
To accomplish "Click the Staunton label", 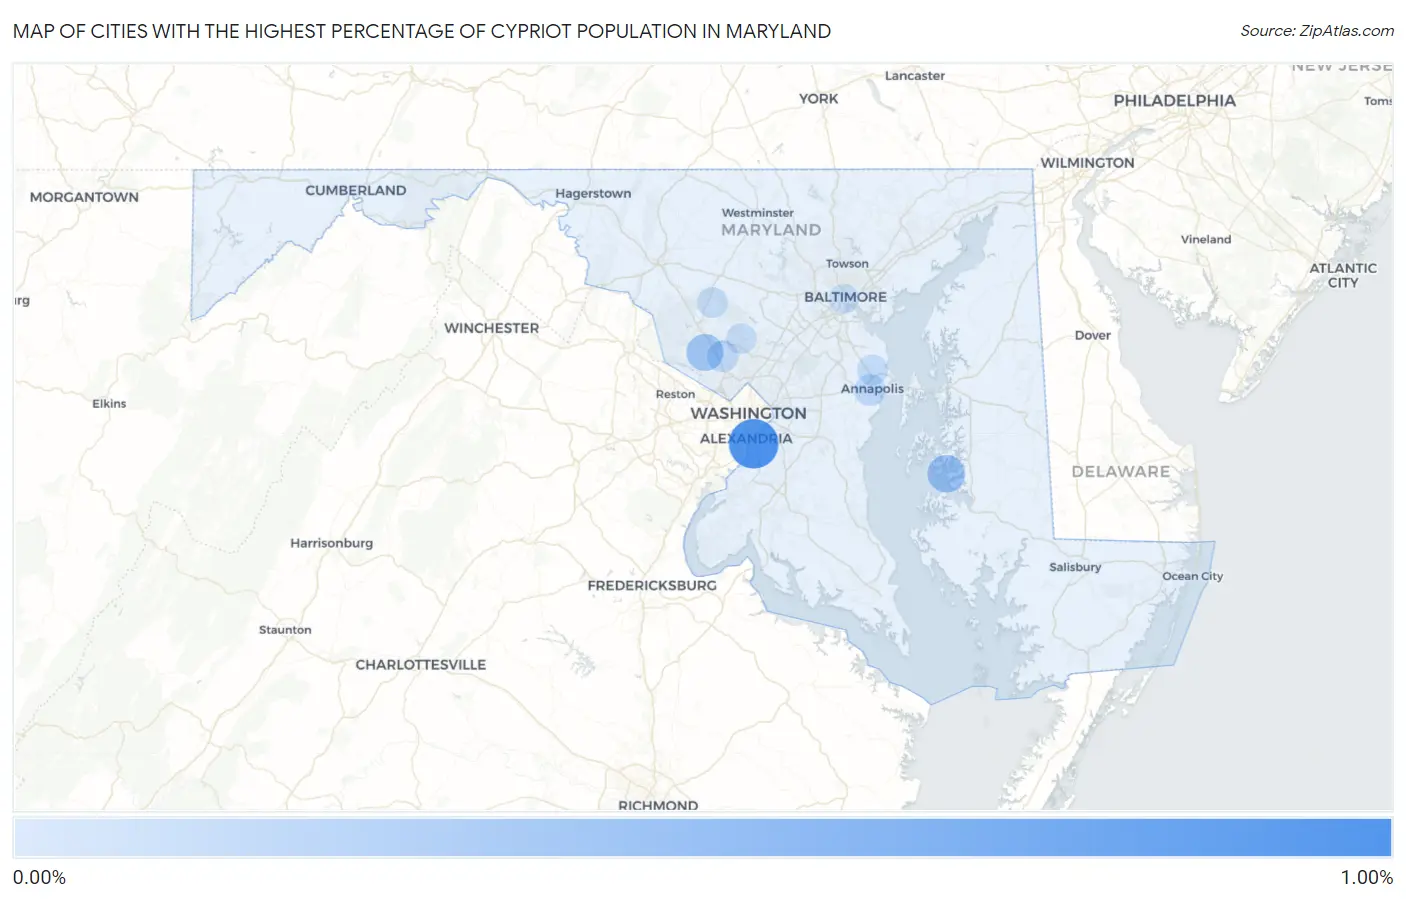I will click(285, 630).
